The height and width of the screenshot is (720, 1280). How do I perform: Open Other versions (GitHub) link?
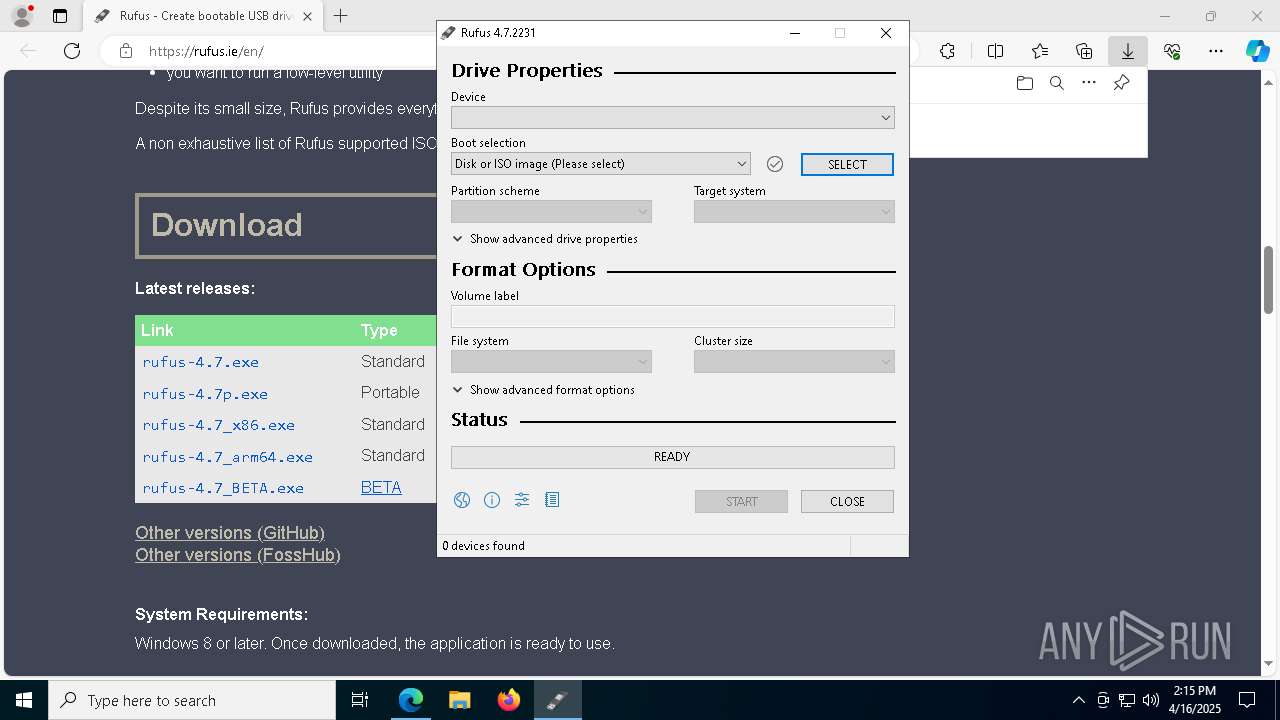[x=230, y=533]
